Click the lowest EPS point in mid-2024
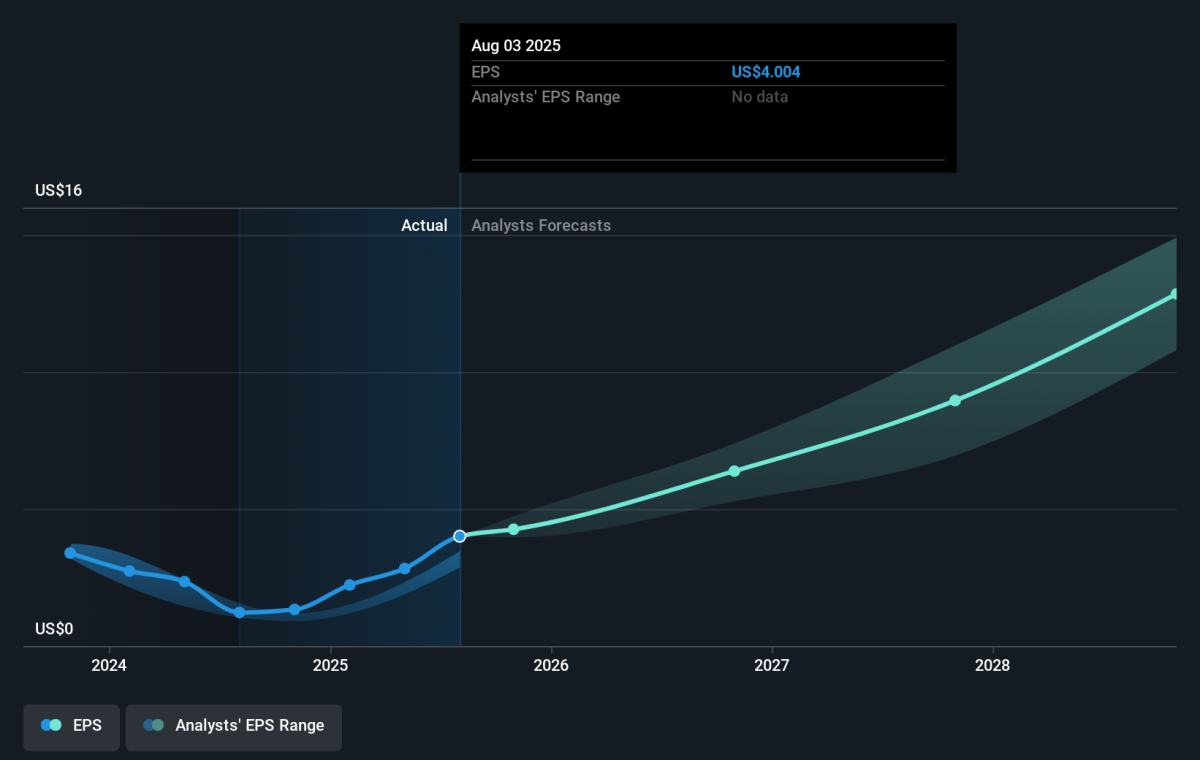 (240, 612)
